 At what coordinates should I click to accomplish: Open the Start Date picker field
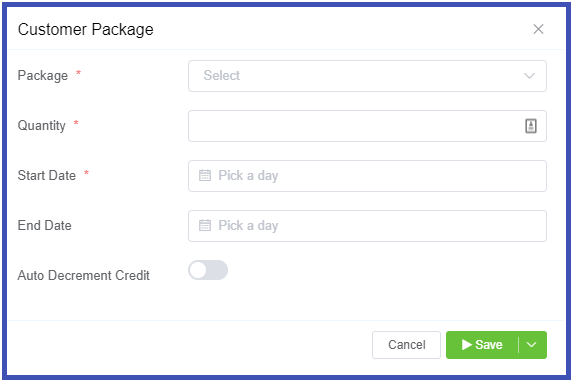(x=367, y=176)
